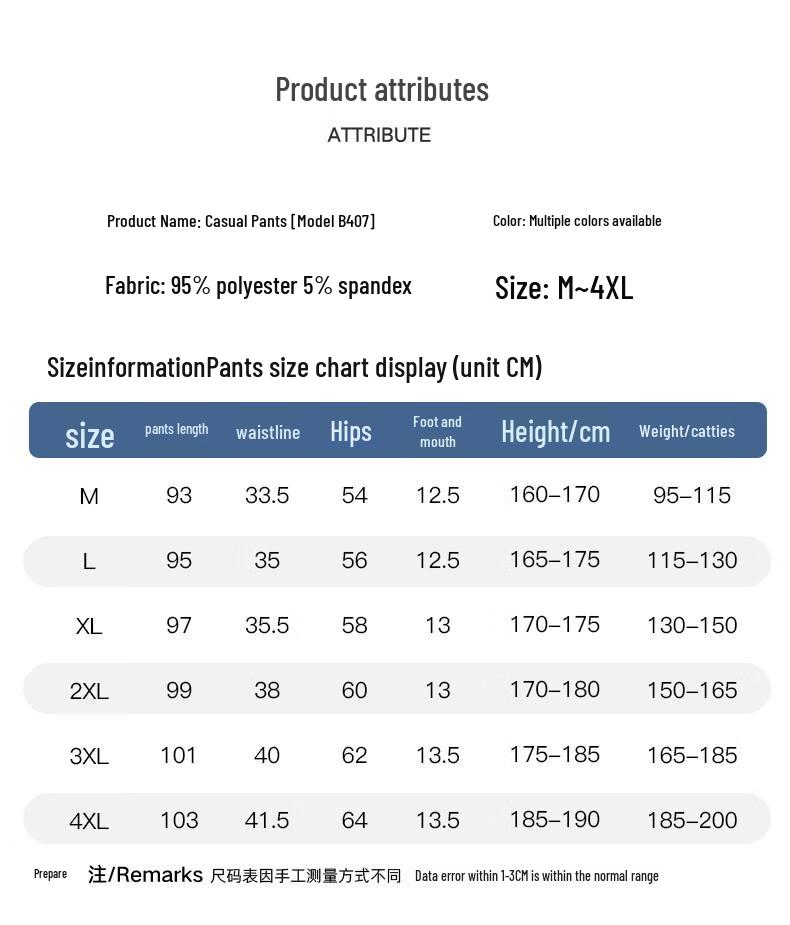
Task: Select the Product Name Casual Pants text
Action: [x=241, y=221]
